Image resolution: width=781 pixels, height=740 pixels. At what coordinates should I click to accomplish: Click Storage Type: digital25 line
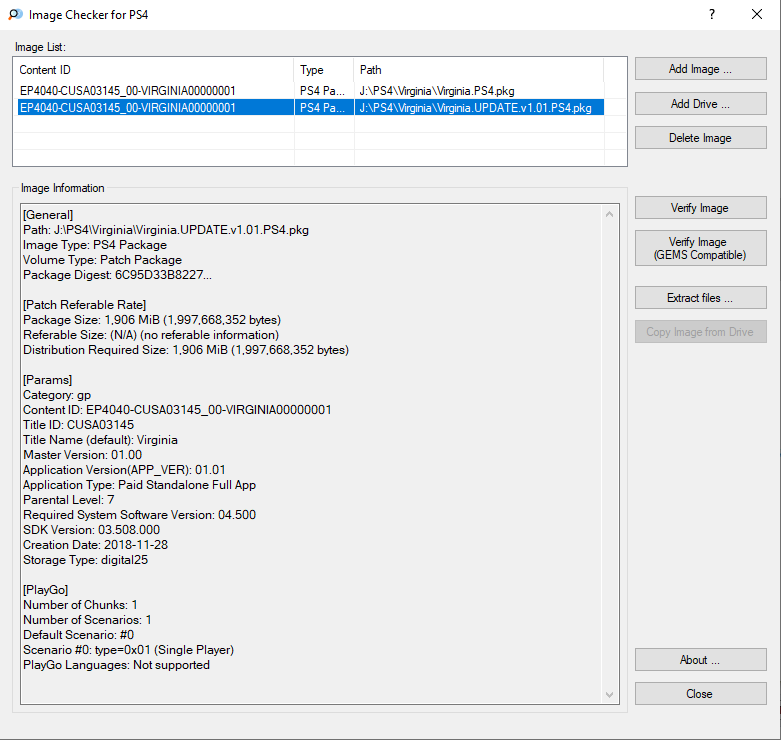(85, 560)
